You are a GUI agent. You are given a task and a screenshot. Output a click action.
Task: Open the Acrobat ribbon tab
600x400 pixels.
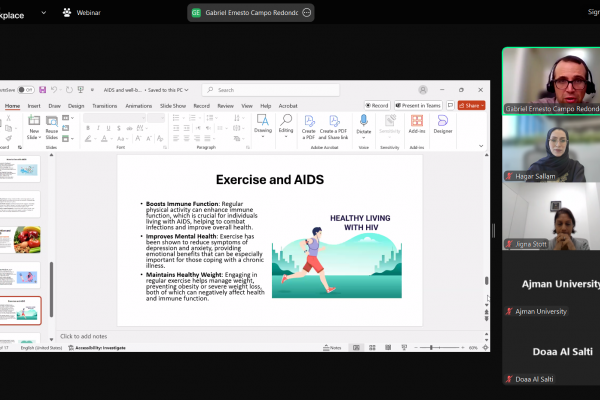[288, 106]
